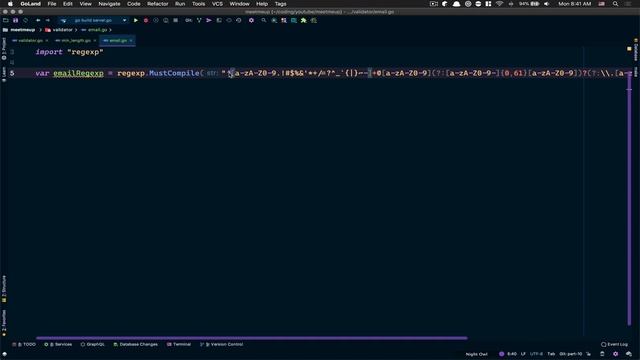Click the validator folder breadcrumb
The width and height of the screenshot is (640, 360).
point(59,30)
